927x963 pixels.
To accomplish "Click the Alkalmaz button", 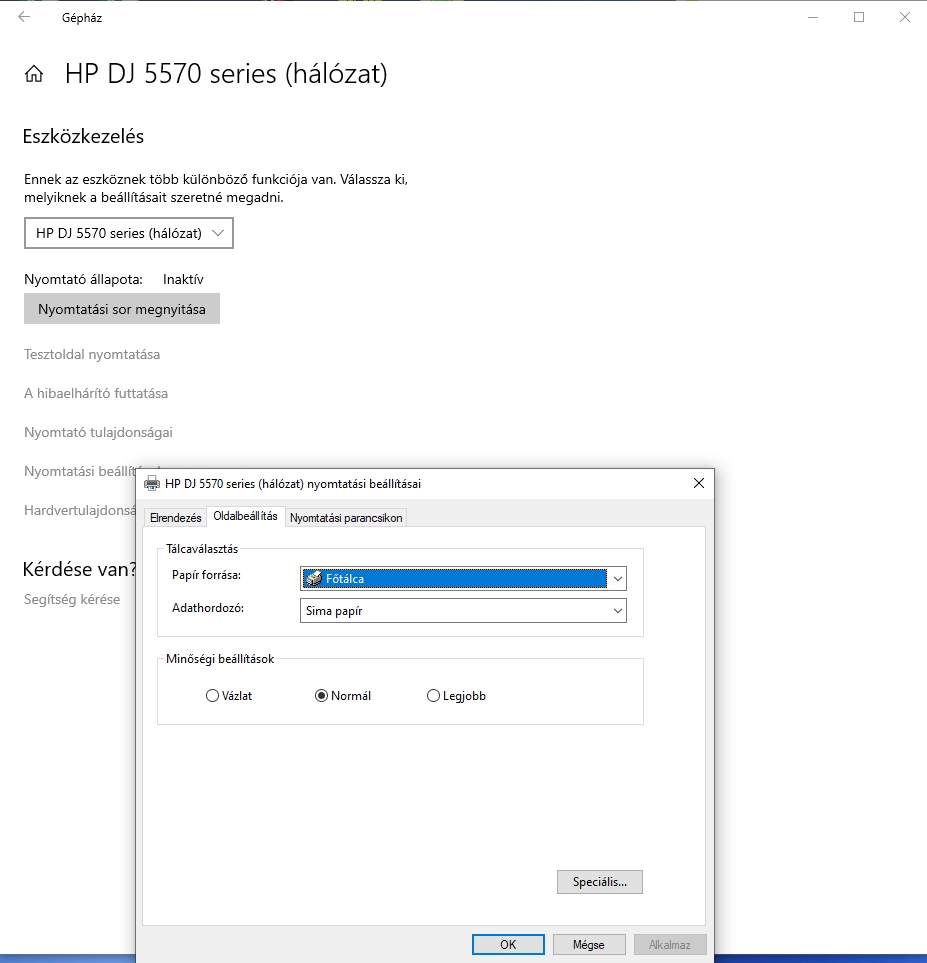I will coord(670,945).
